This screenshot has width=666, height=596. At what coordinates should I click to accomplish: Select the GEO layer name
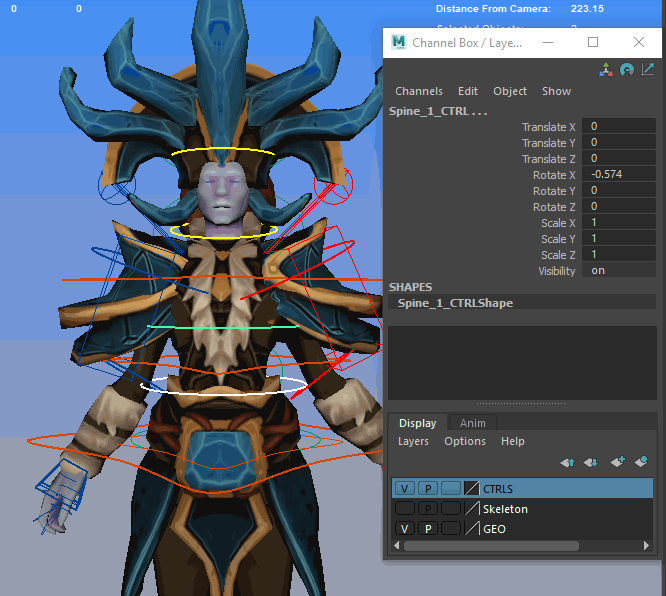tap(494, 529)
